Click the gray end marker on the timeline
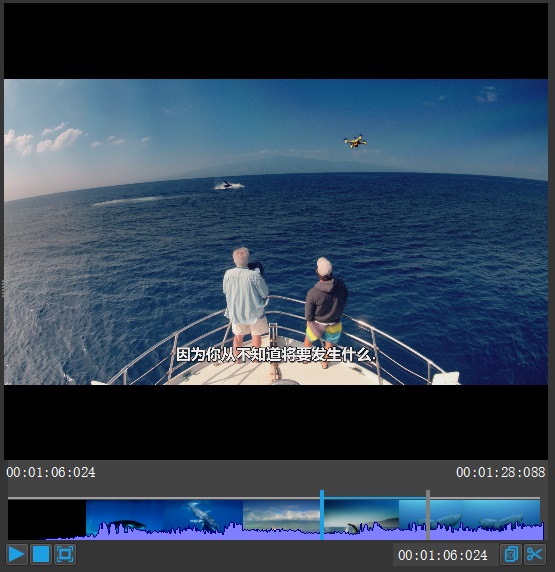The height and width of the screenshot is (572, 555). [x=428, y=515]
